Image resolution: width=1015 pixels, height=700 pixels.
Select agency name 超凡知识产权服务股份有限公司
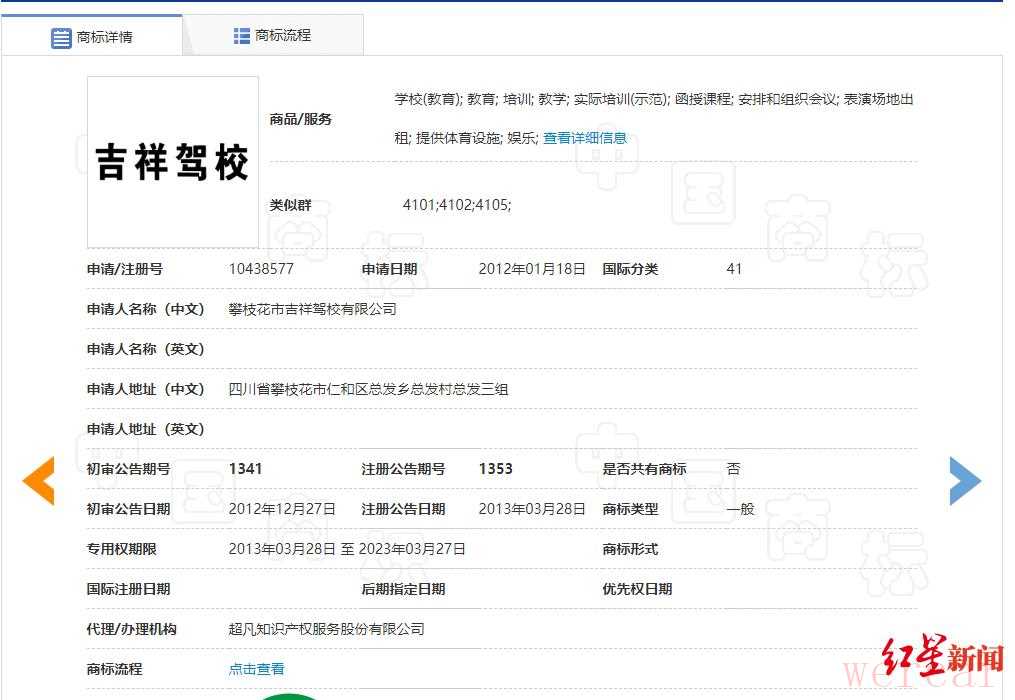click(x=326, y=629)
